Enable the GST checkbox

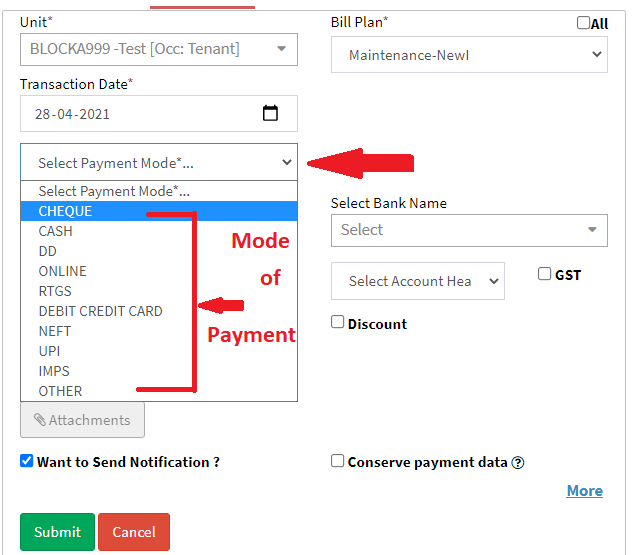coord(544,274)
